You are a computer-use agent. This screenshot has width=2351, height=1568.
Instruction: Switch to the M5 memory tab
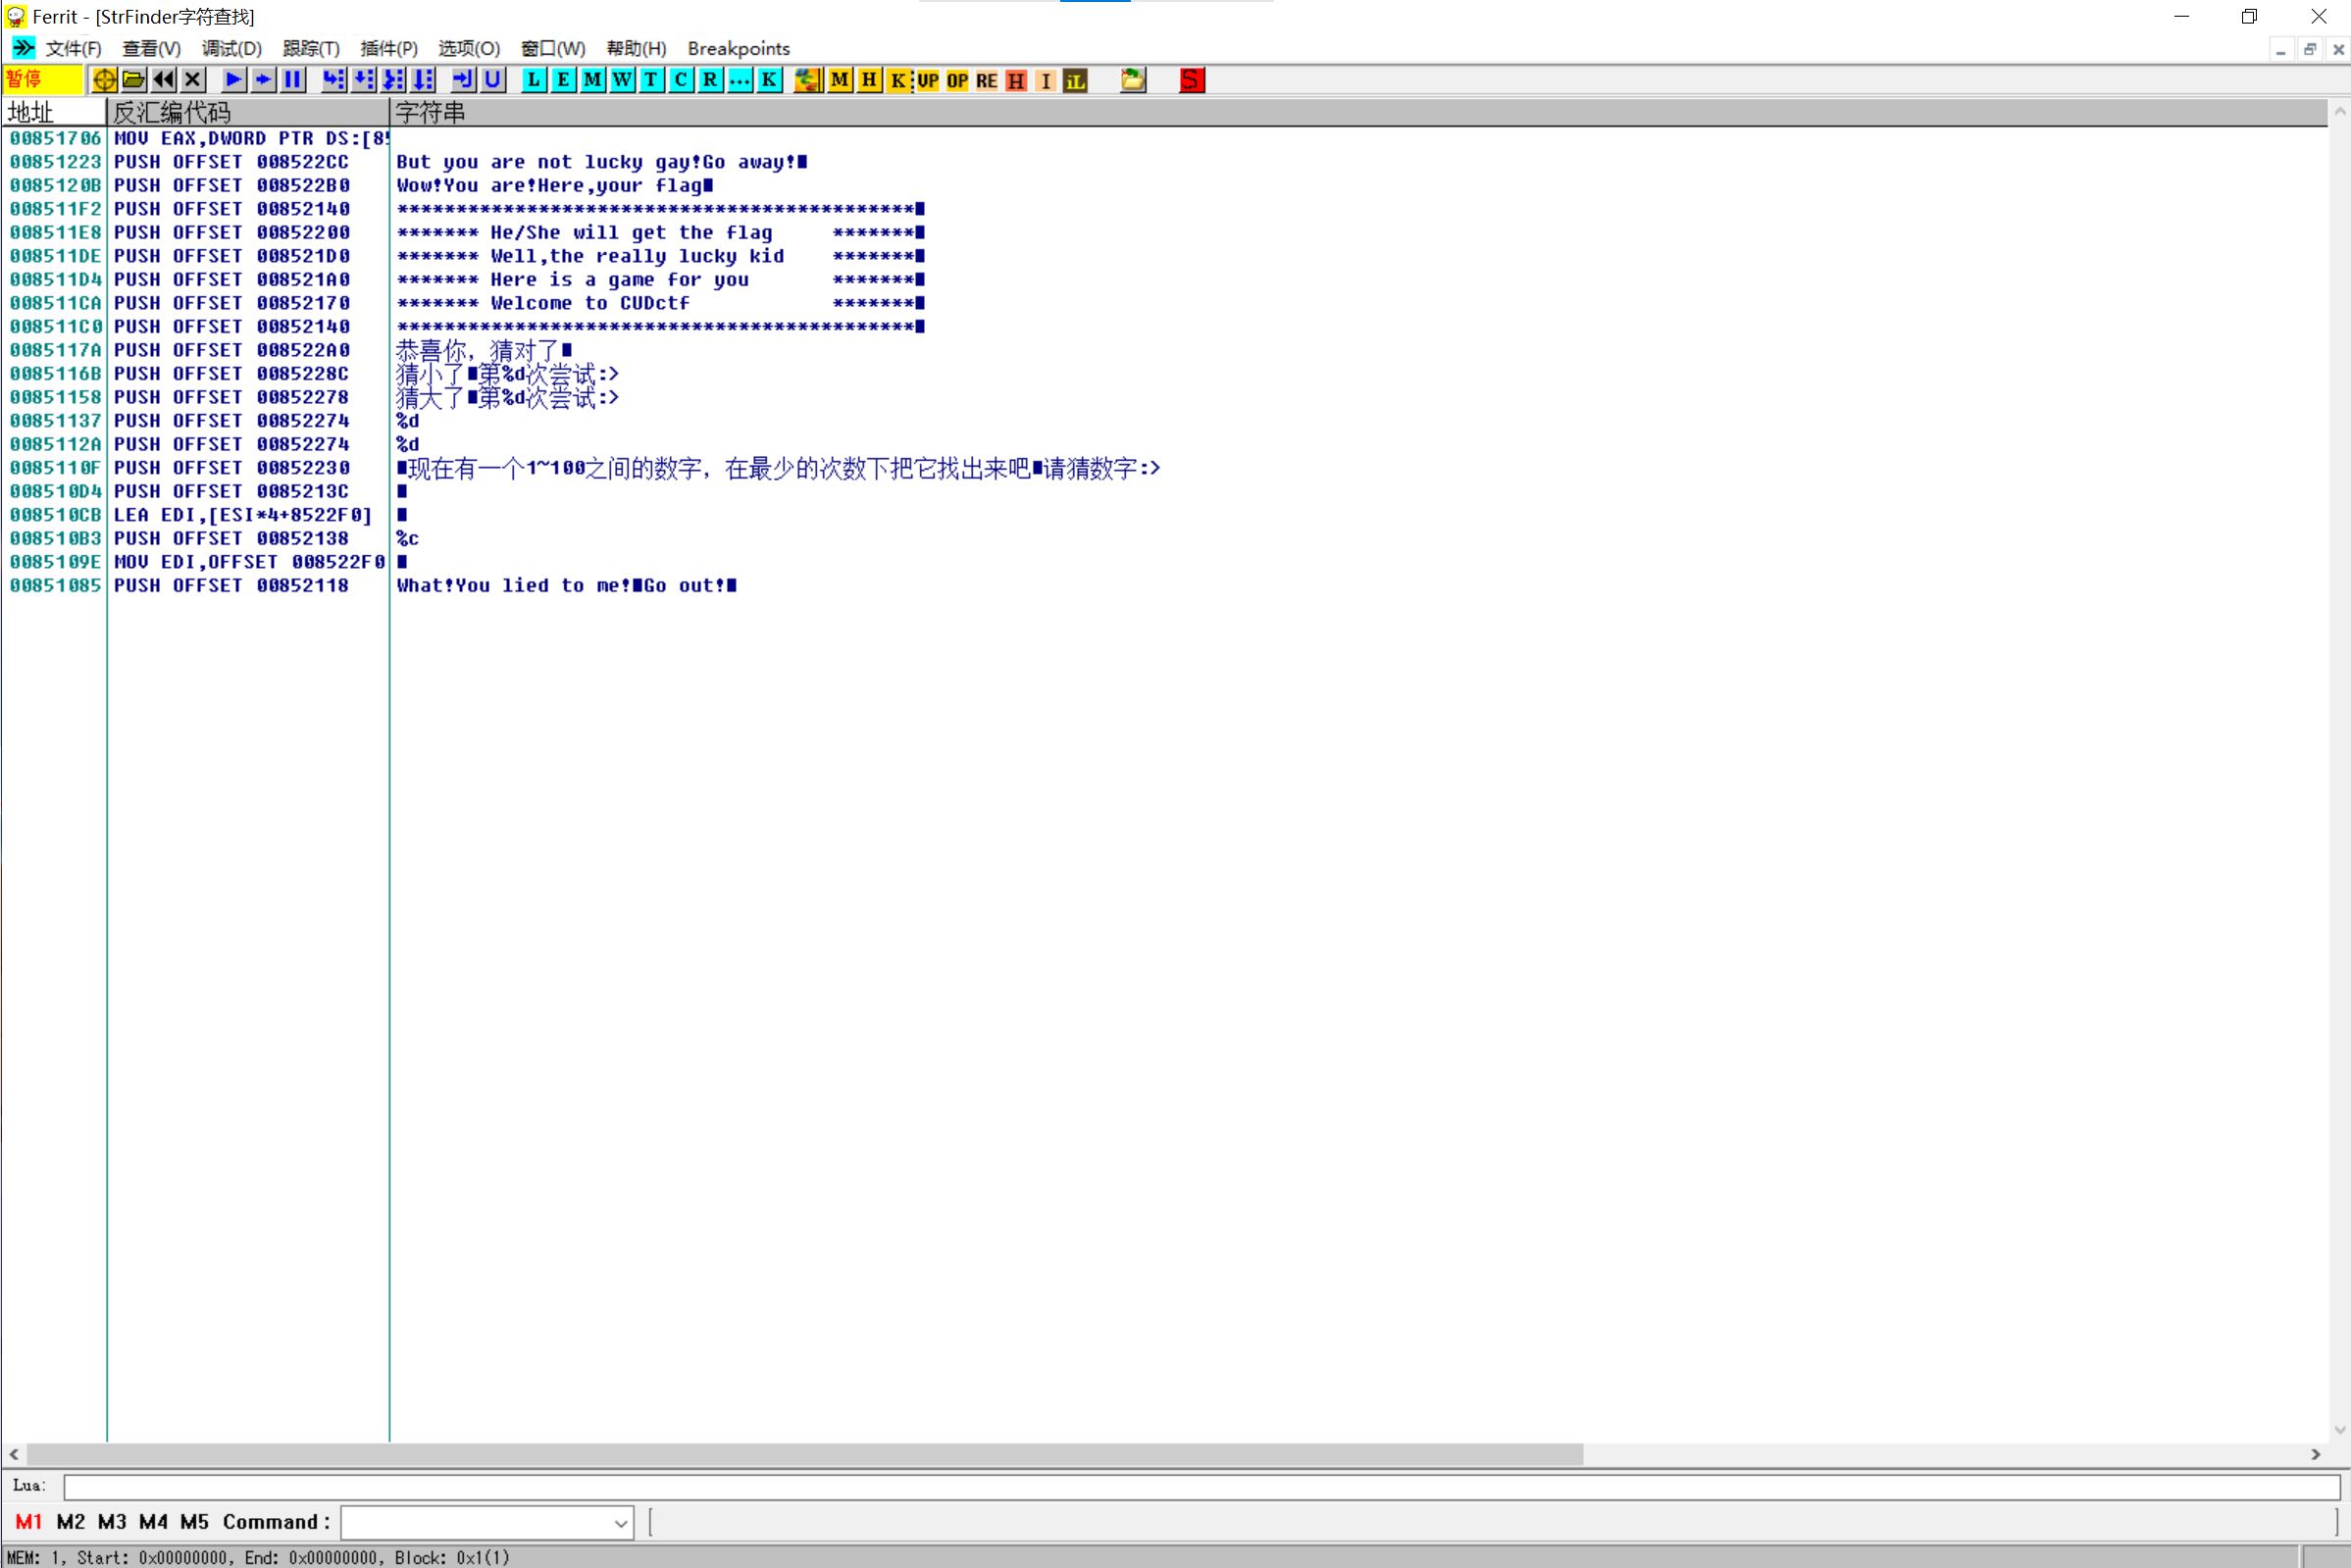(x=194, y=1521)
